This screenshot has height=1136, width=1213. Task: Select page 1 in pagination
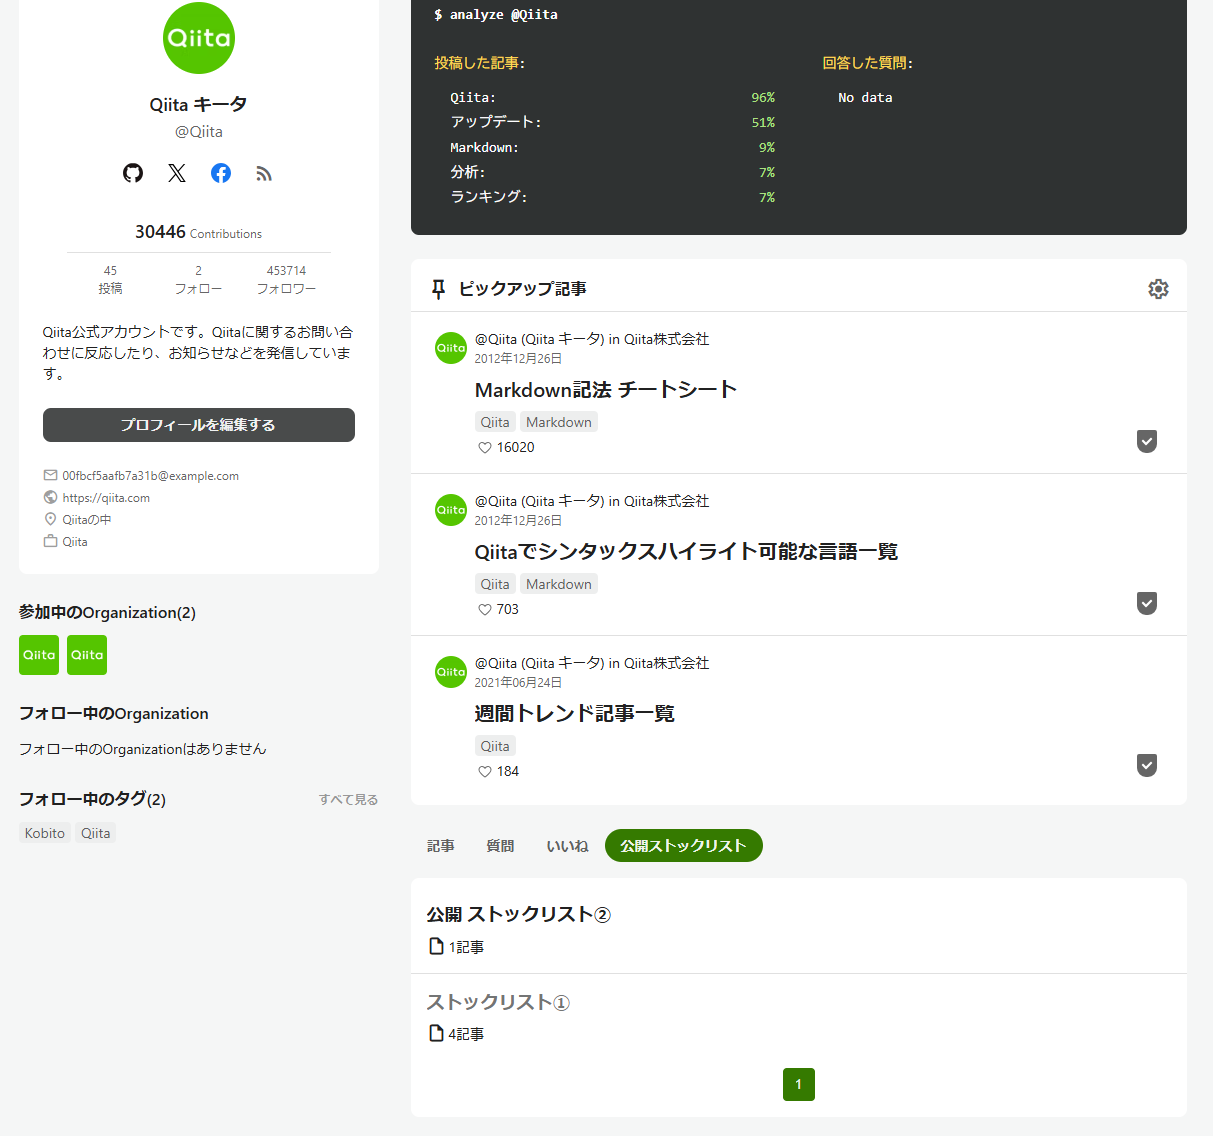pyautogui.click(x=798, y=1084)
